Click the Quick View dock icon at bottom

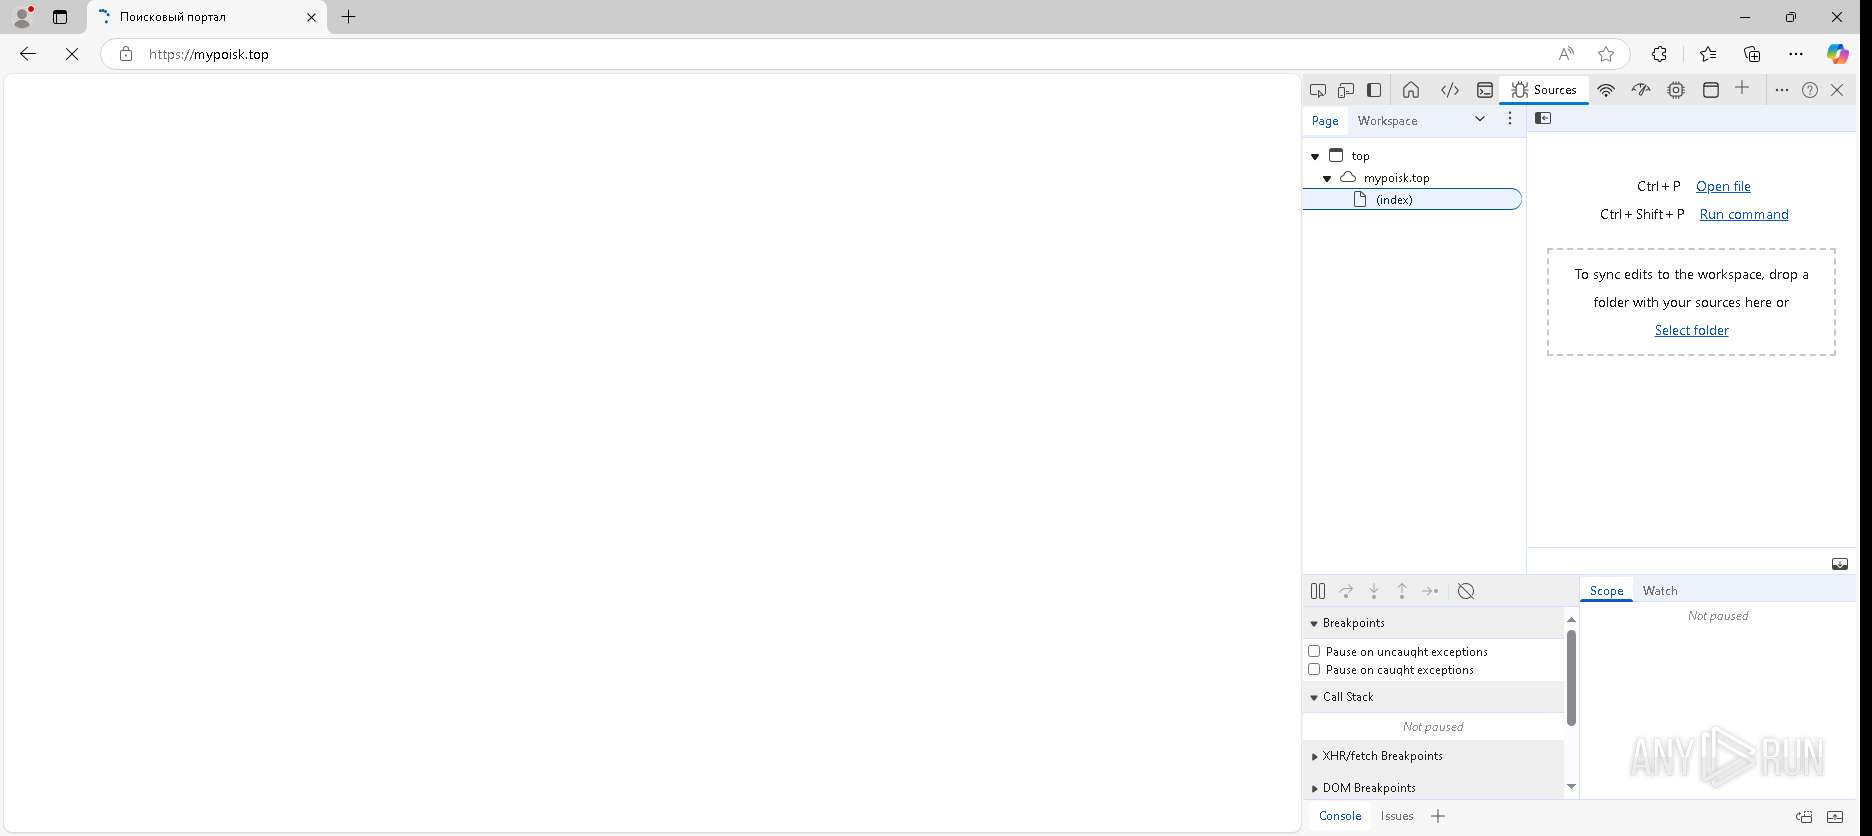coord(1804,816)
